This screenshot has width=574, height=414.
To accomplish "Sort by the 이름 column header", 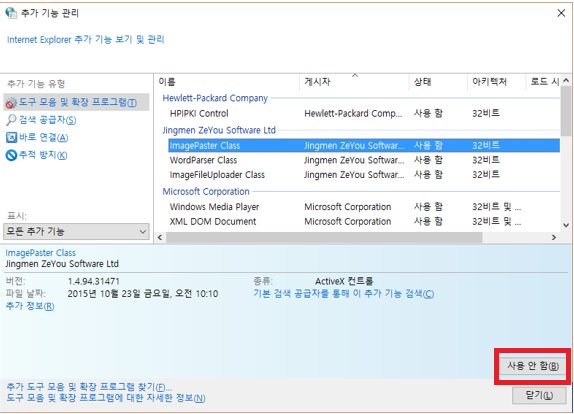I will (x=227, y=82).
